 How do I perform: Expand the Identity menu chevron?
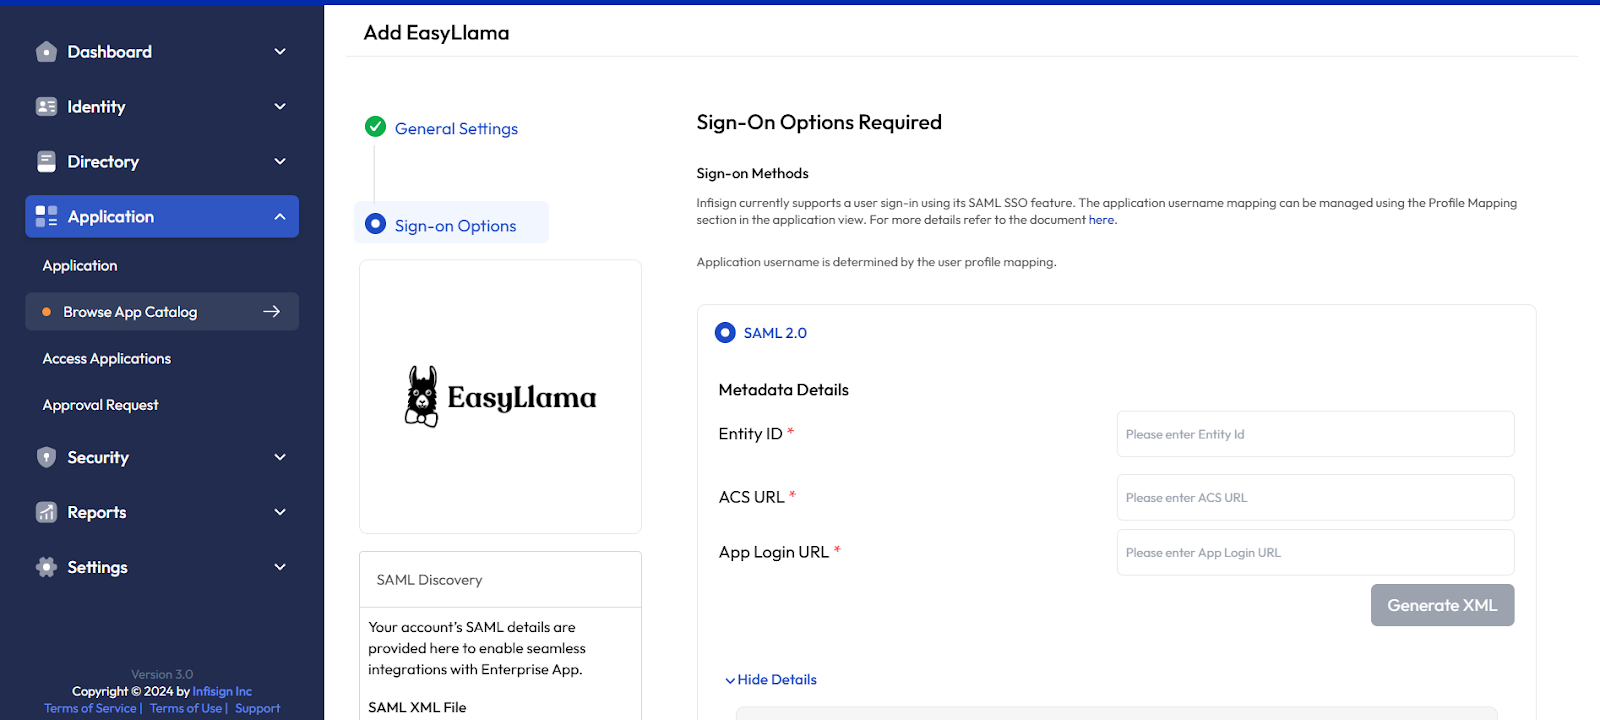[280, 107]
